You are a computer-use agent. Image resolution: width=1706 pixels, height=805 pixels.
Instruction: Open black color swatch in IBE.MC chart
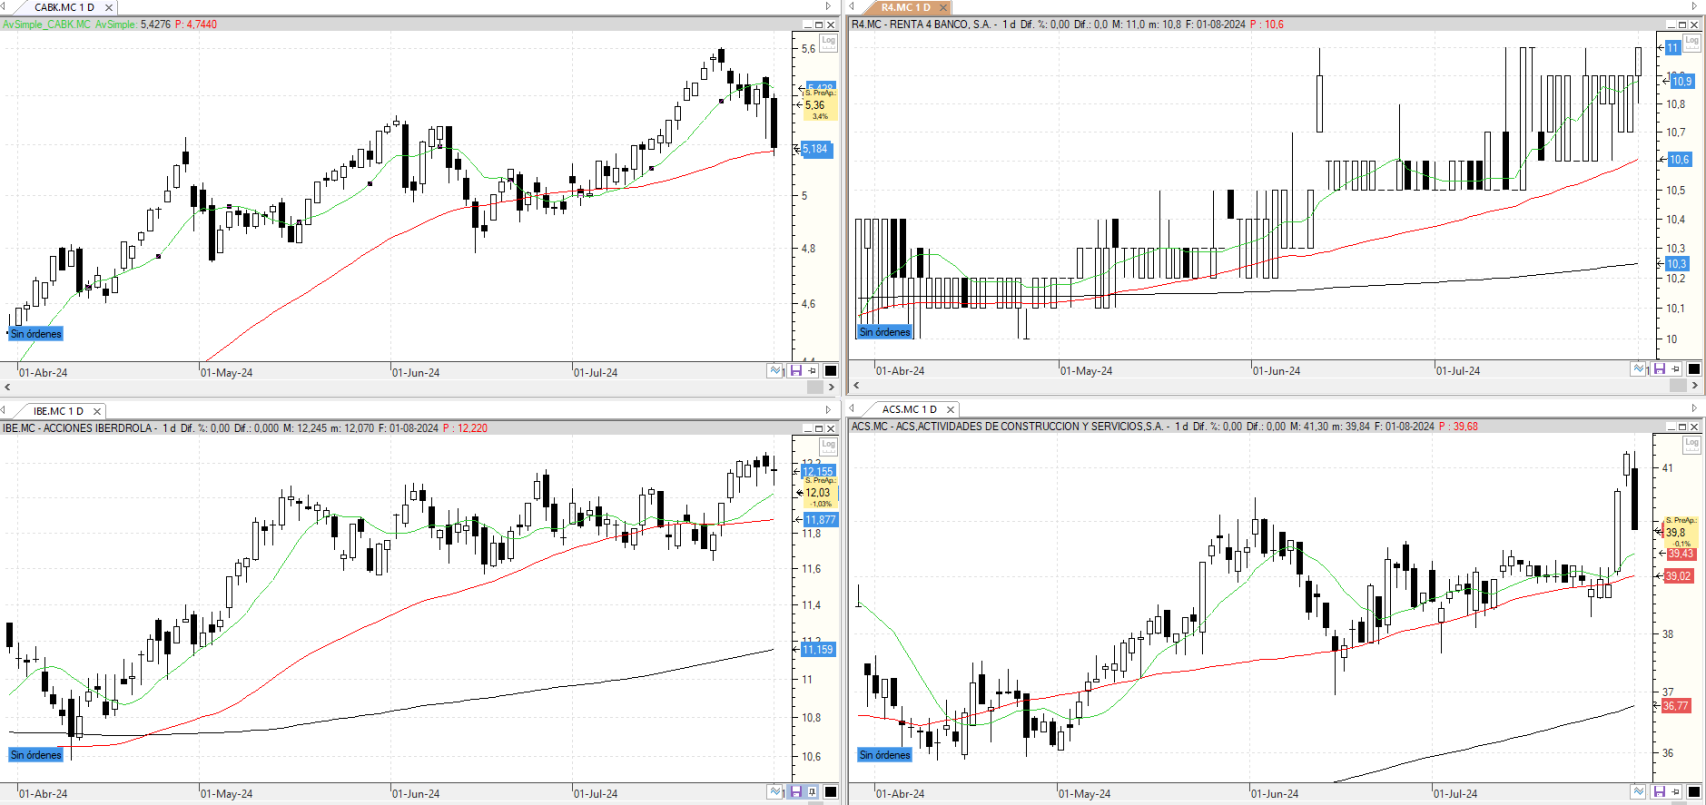point(830,791)
